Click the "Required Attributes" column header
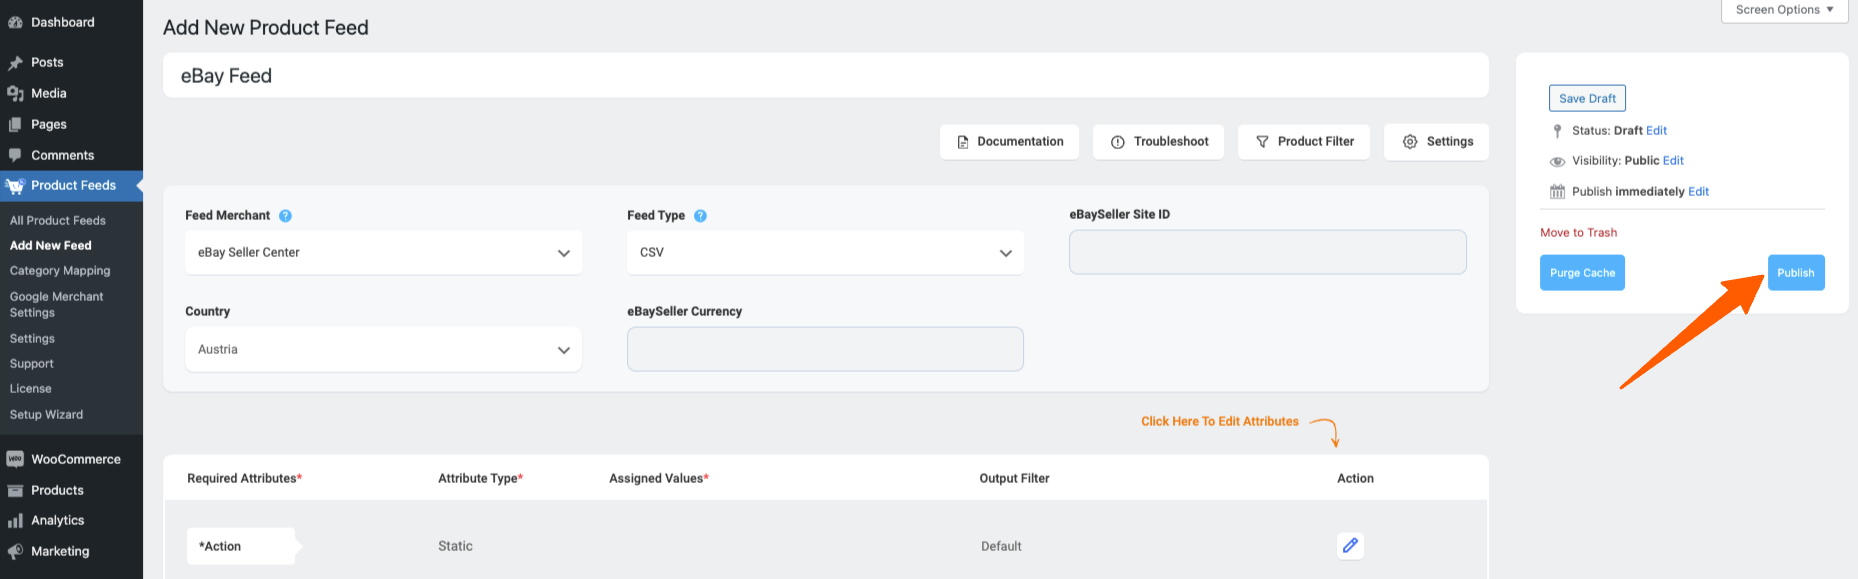 [244, 479]
